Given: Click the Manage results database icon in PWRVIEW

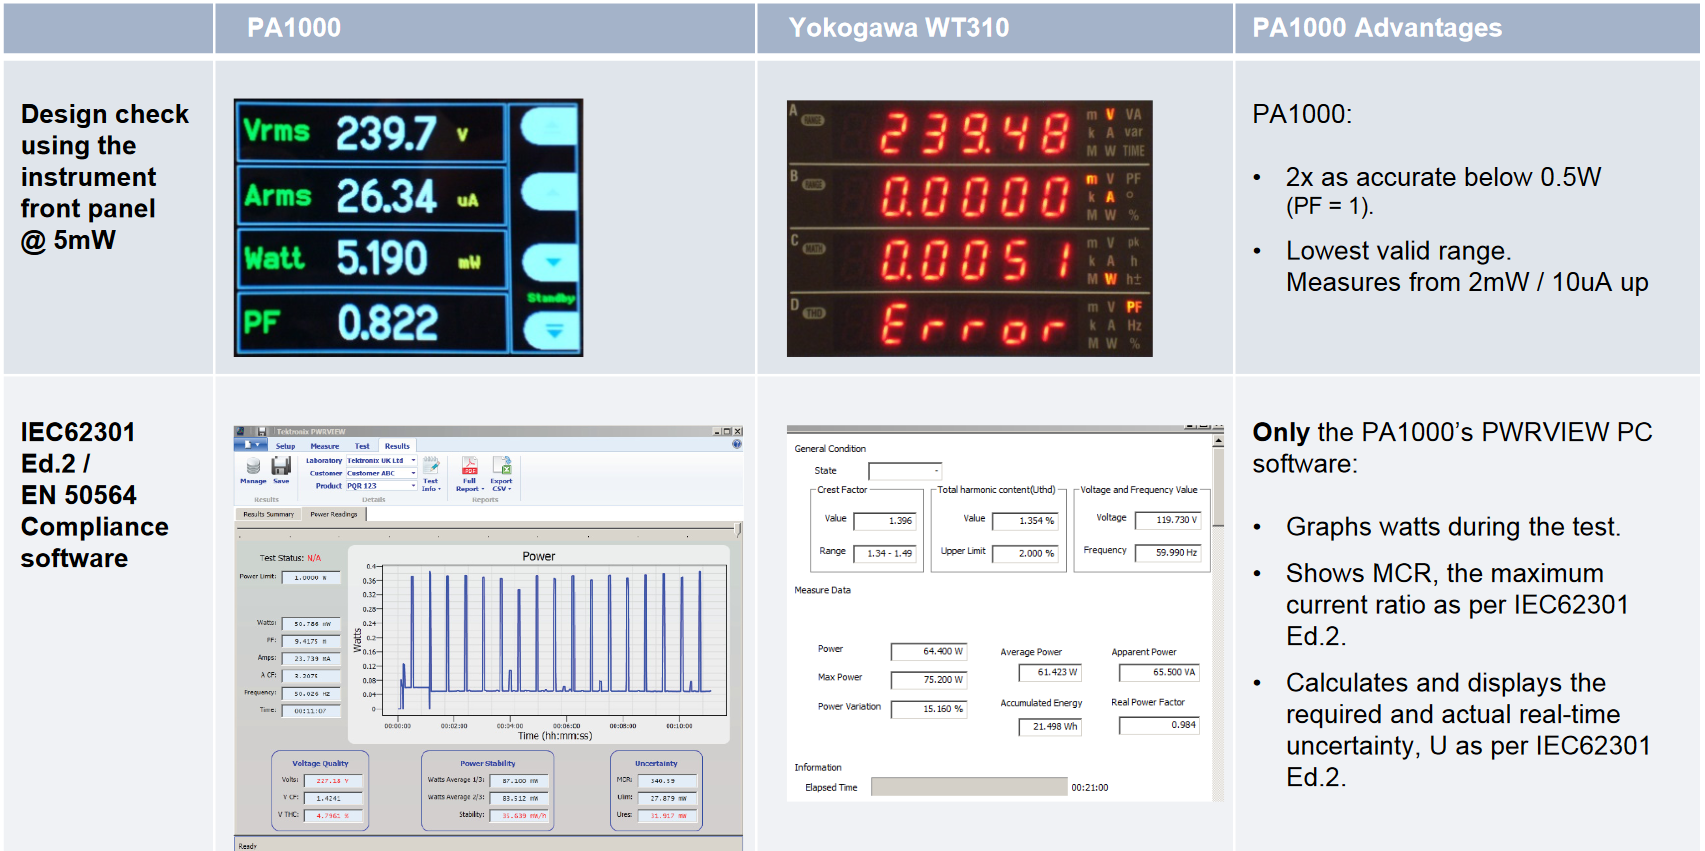Looking at the screenshot, I should pyautogui.click(x=253, y=467).
